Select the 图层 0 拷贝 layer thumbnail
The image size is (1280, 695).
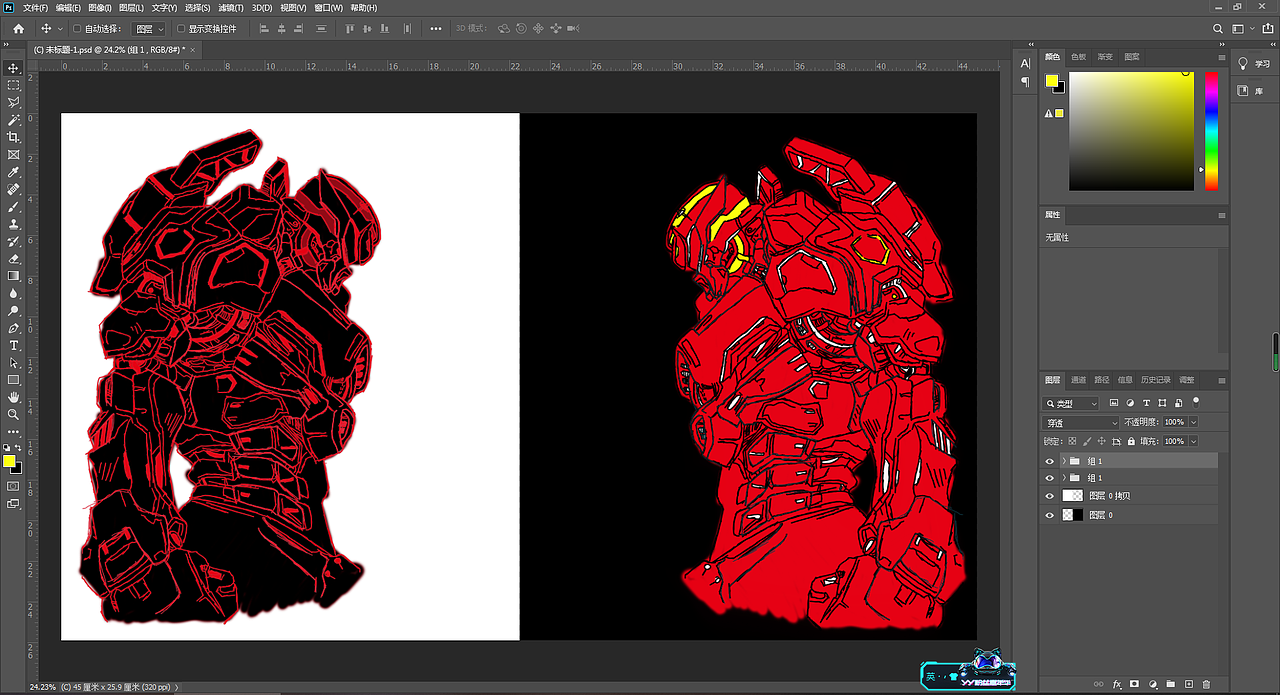coord(1072,496)
